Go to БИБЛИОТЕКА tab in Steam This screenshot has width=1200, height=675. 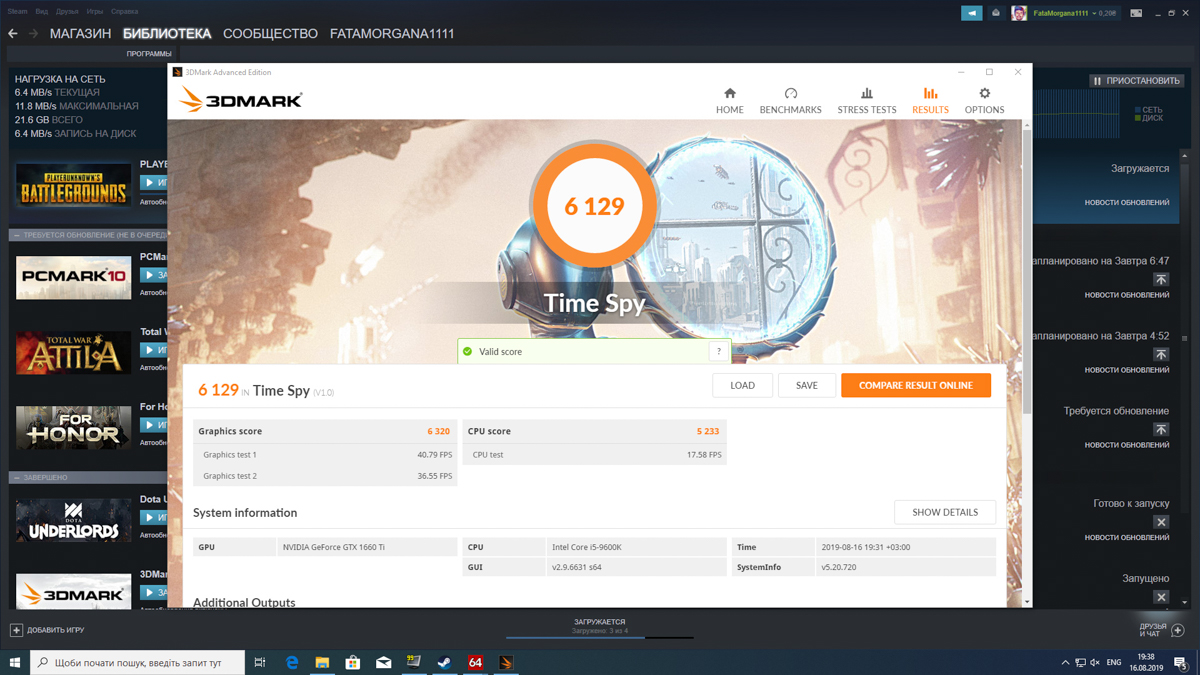tap(167, 33)
